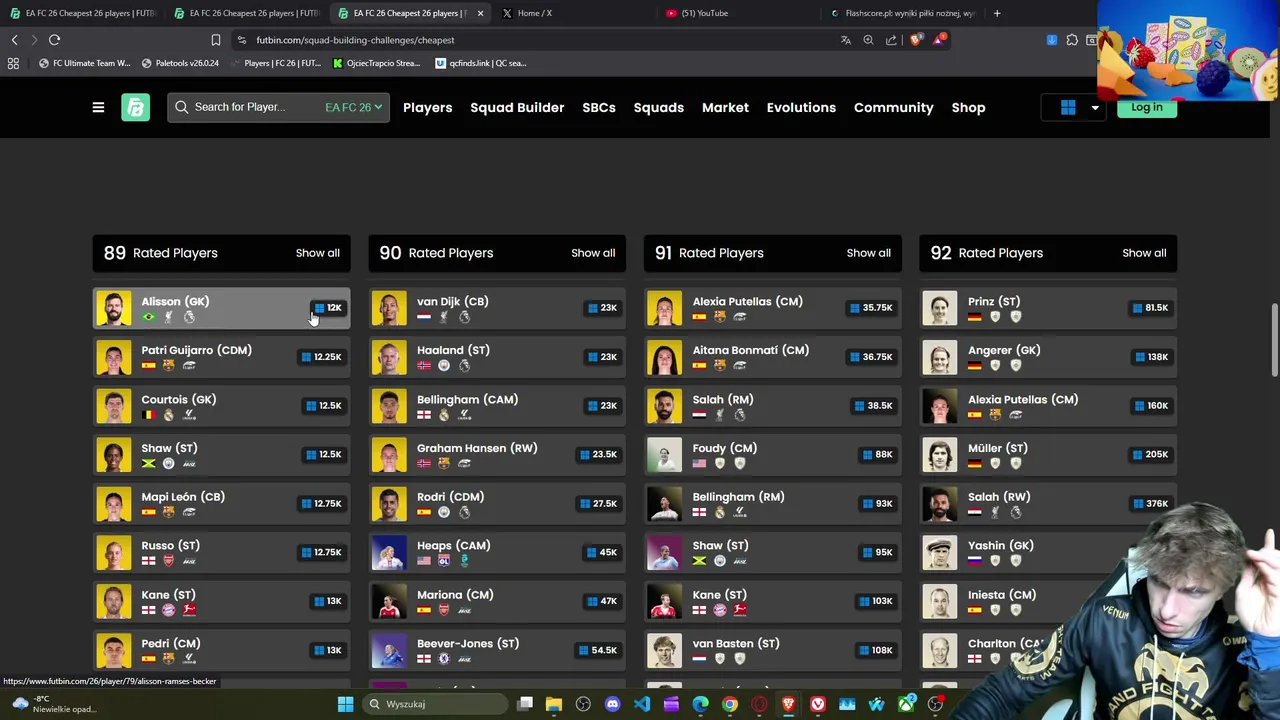Open the Evolutions menu
The width and height of the screenshot is (1280, 720).
click(801, 107)
